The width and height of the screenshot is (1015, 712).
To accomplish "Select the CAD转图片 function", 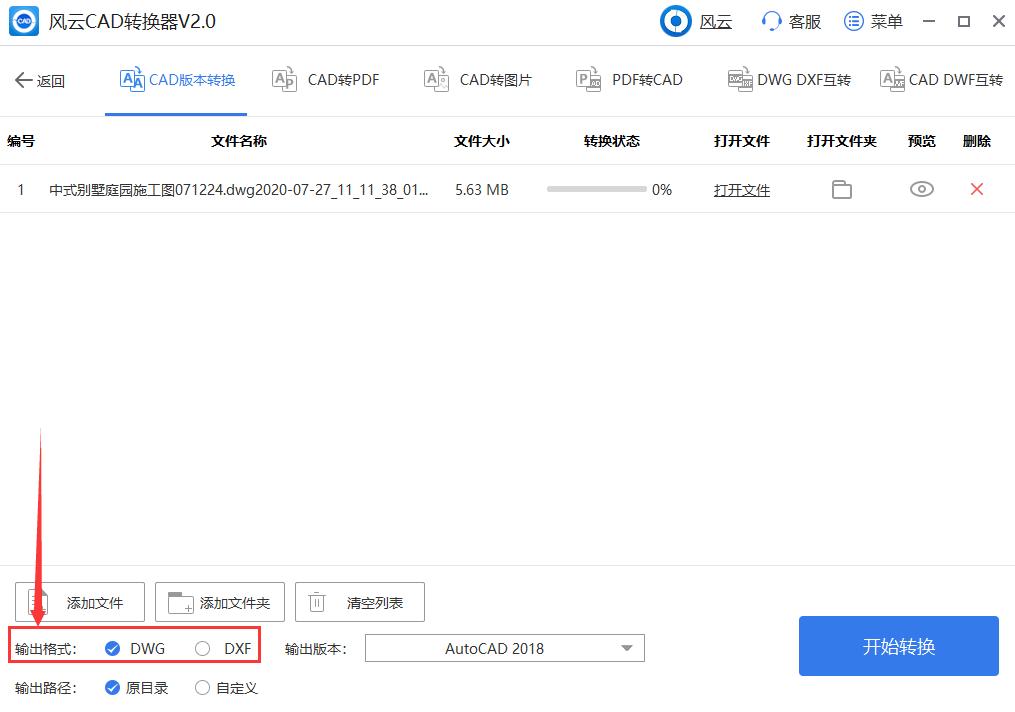I will click(477, 80).
